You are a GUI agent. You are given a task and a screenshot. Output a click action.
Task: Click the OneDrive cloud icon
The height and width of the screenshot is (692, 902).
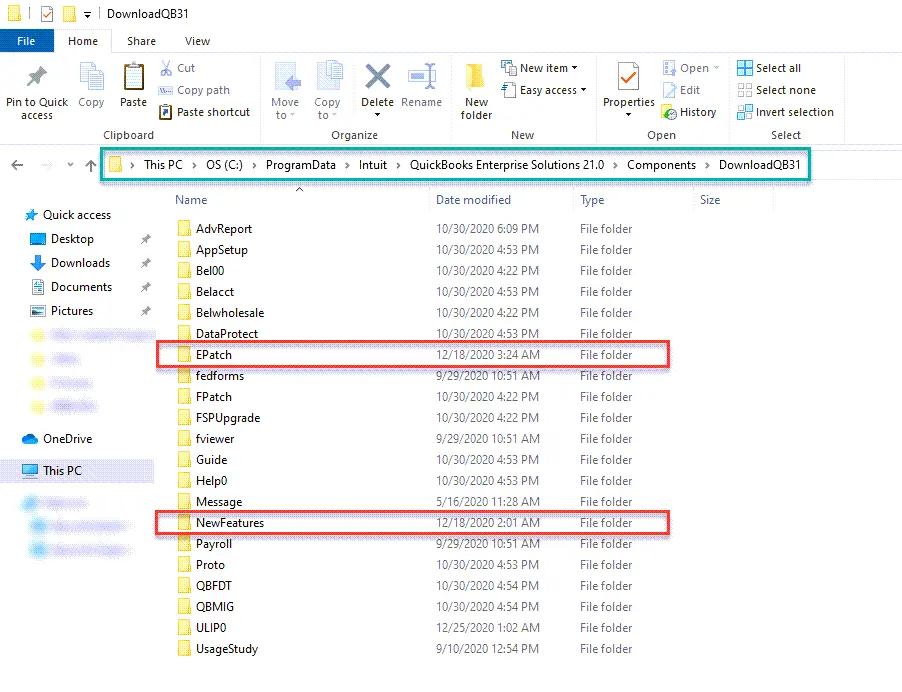click(x=30, y=439)
